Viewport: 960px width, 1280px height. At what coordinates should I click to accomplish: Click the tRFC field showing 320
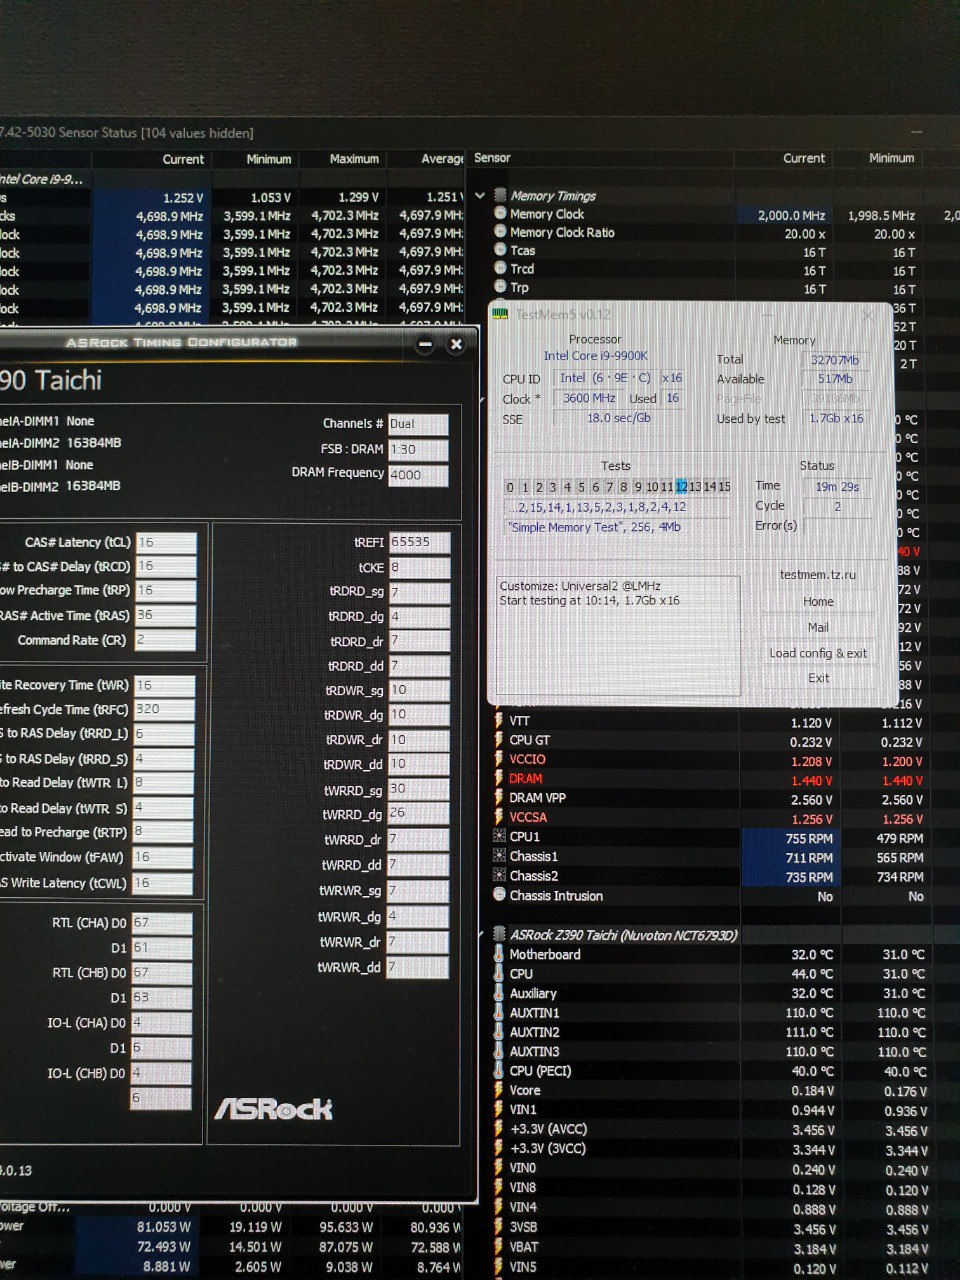click(x=165, y=709)
